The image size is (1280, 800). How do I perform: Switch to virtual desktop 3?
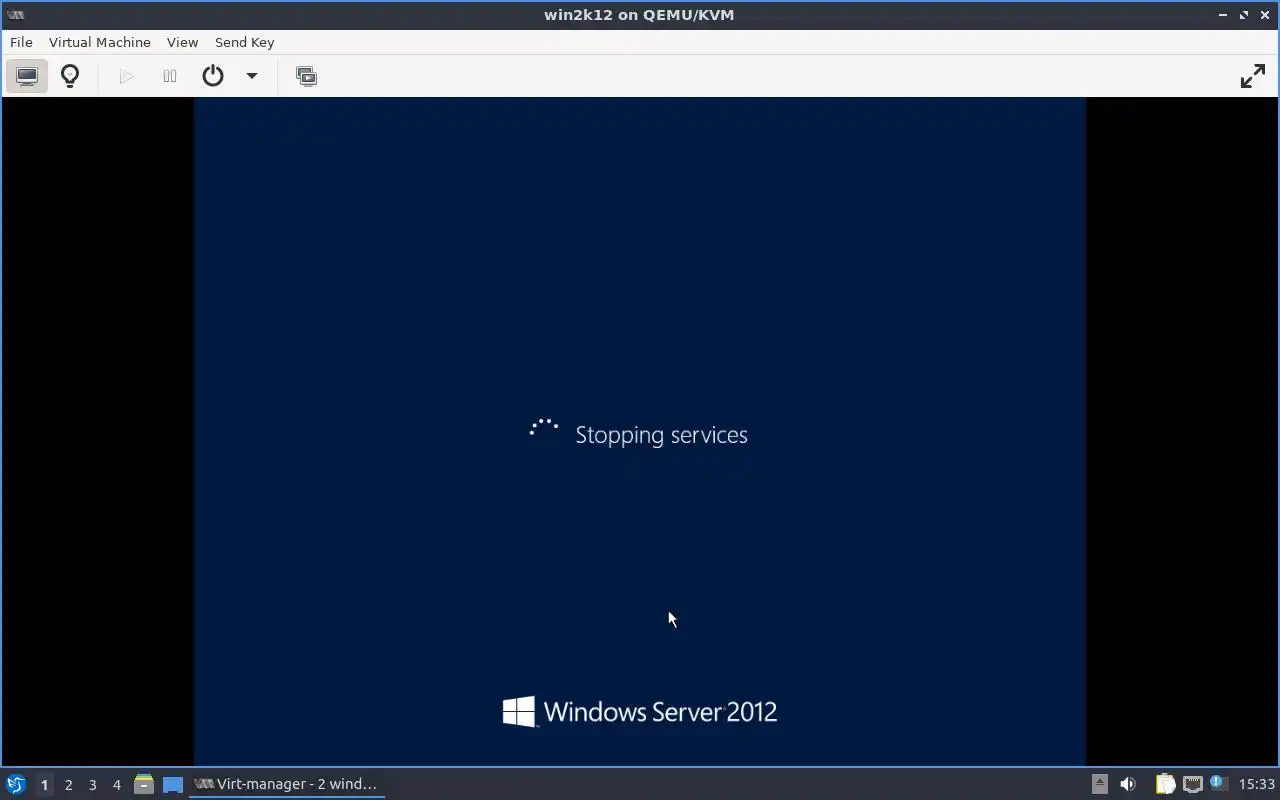pyautogui.click(x=93, y=785)
